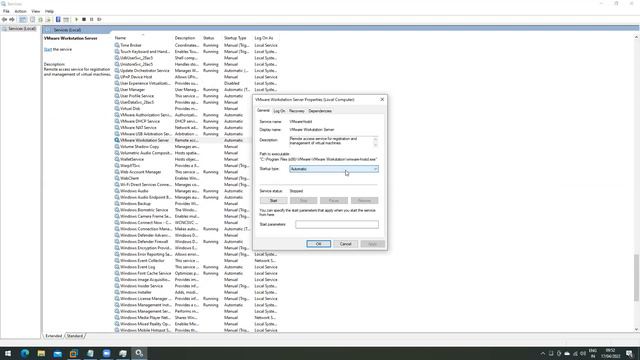Open the notification center icon

[629, 353]
